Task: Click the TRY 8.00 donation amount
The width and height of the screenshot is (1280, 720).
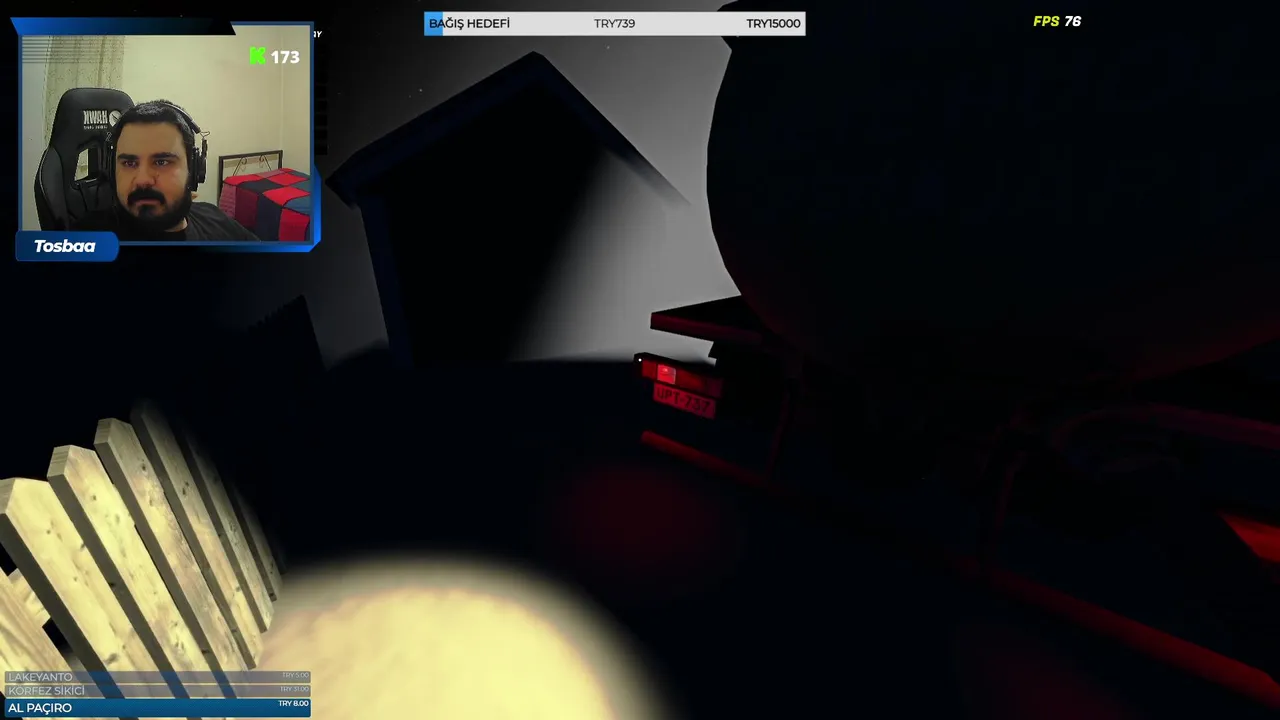Action: pyautogui.click(x=293, y=704)
